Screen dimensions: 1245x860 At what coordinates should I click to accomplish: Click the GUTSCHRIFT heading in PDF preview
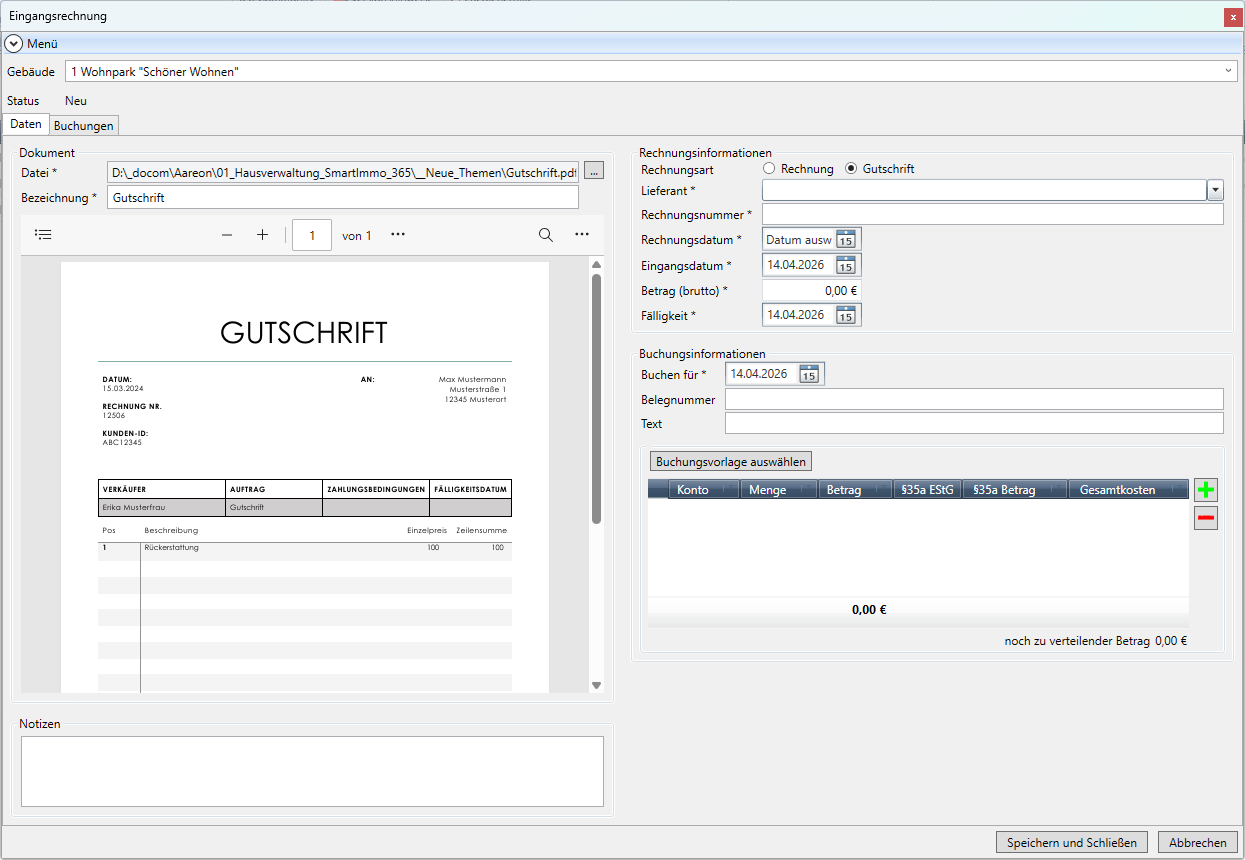pyautogui.click(x=304, y=333)
